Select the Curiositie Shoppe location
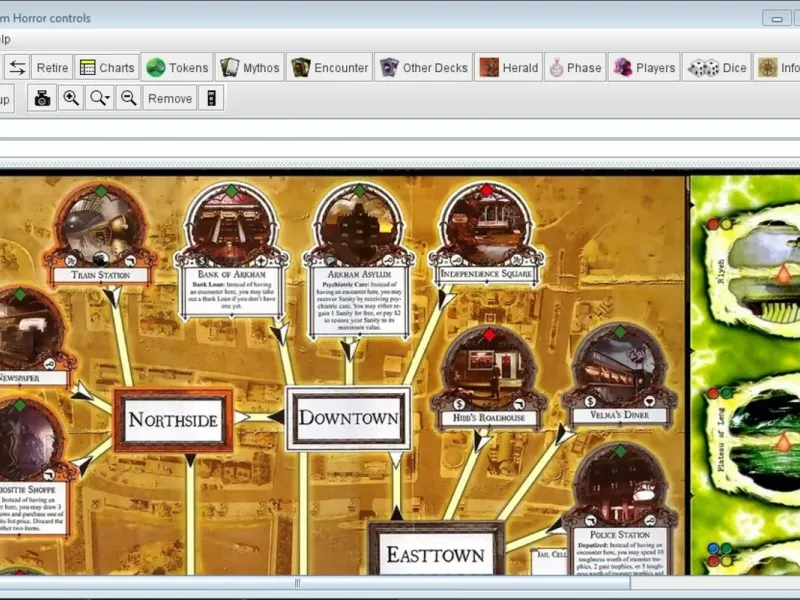This screenshot has width=800, height=600. [x=32, y=467]
